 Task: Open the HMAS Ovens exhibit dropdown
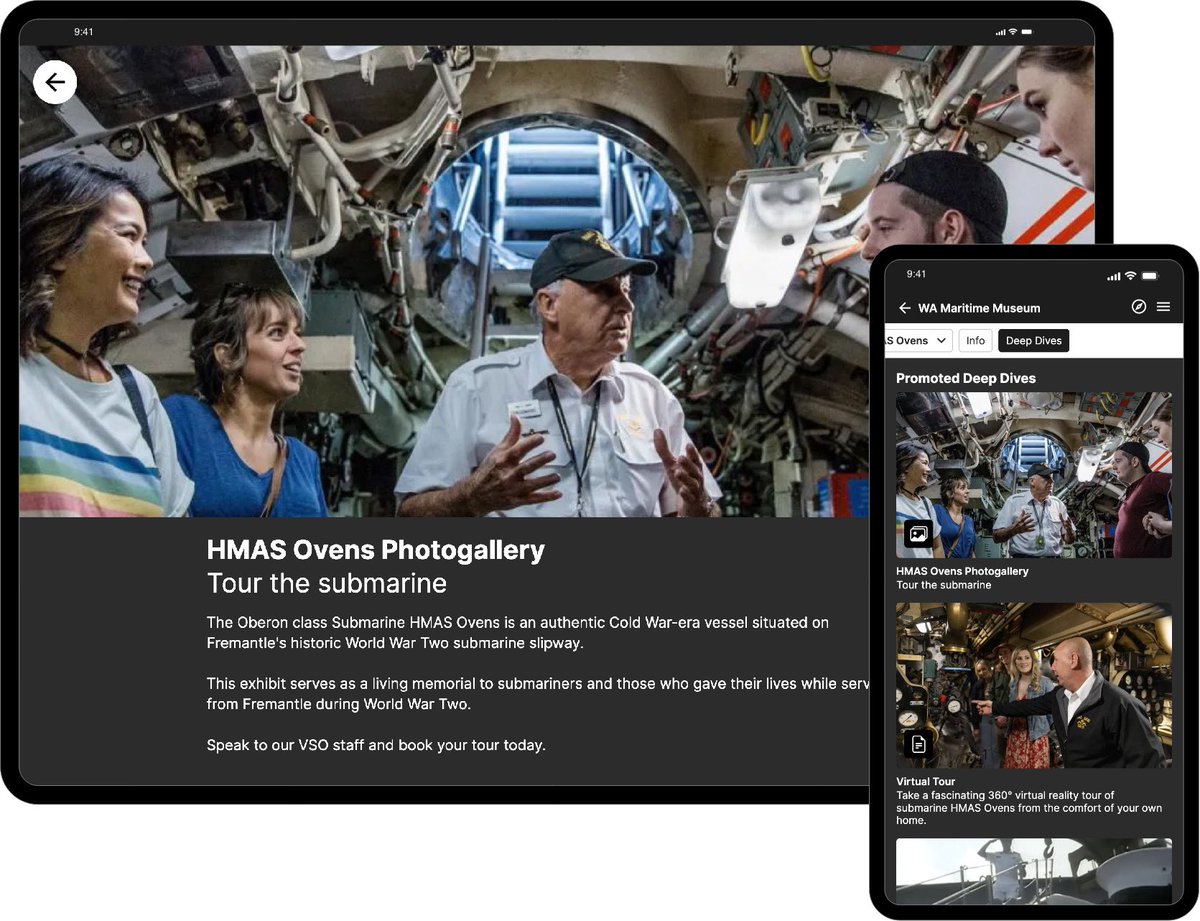(915, 340)
